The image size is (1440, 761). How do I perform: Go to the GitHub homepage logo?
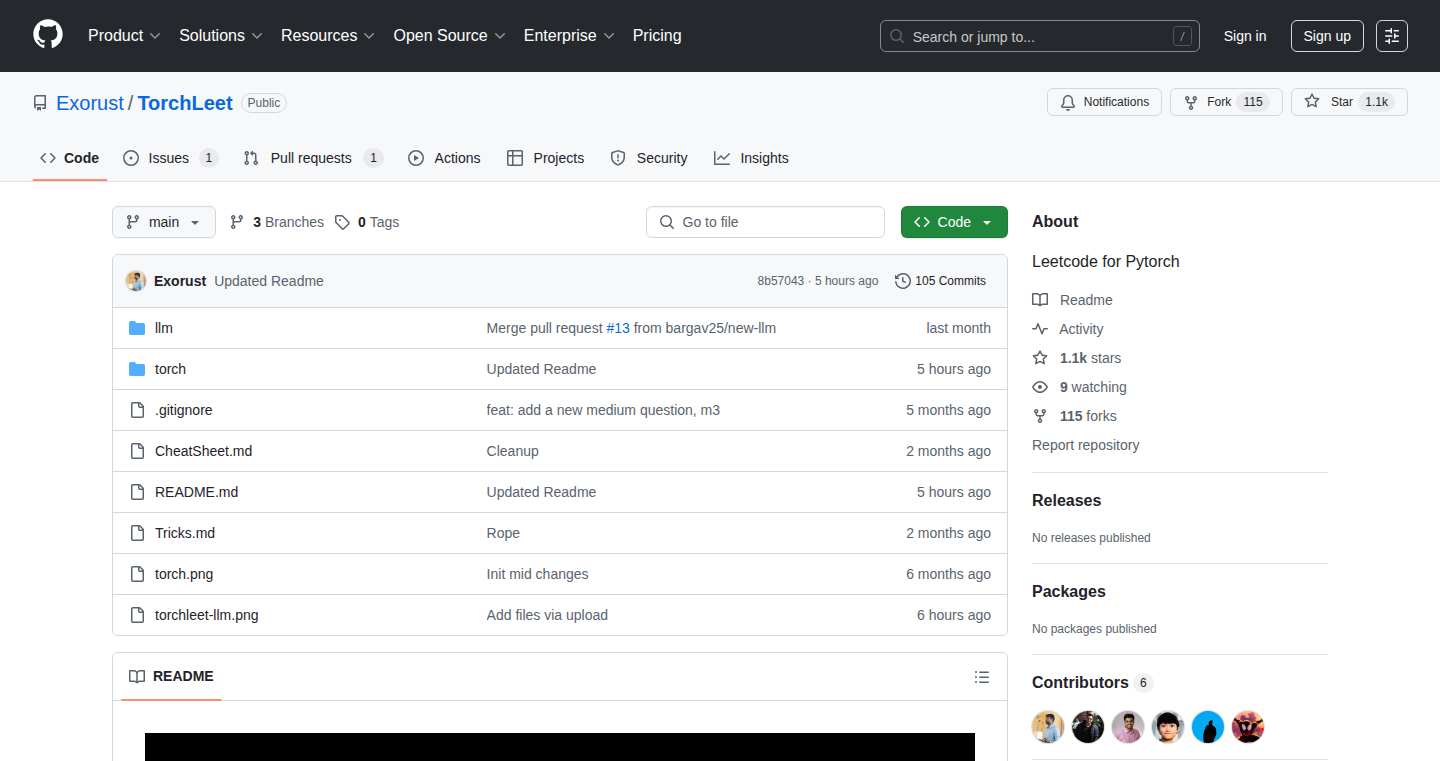click(x=48, y=35)
